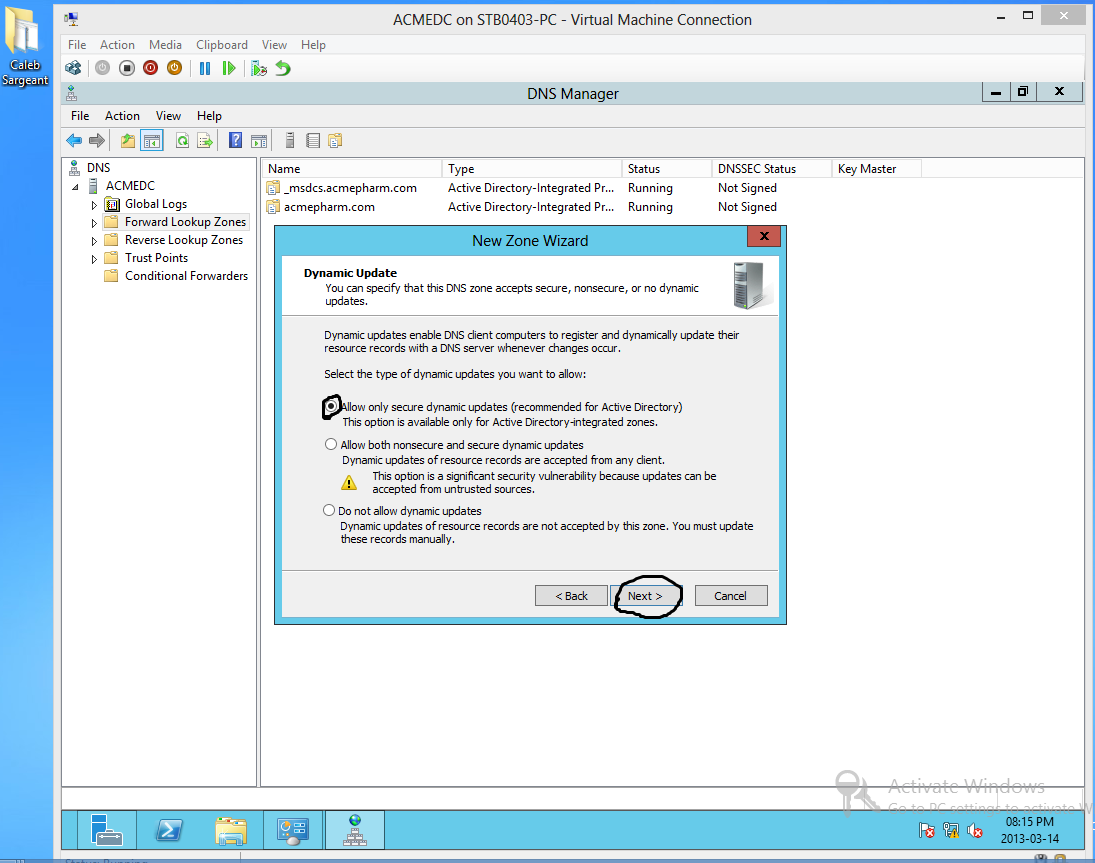Image resolution: width=1095 pixels, height=863 pixels.
Task: Click the Back button in wizard
Action: (571, 596)
